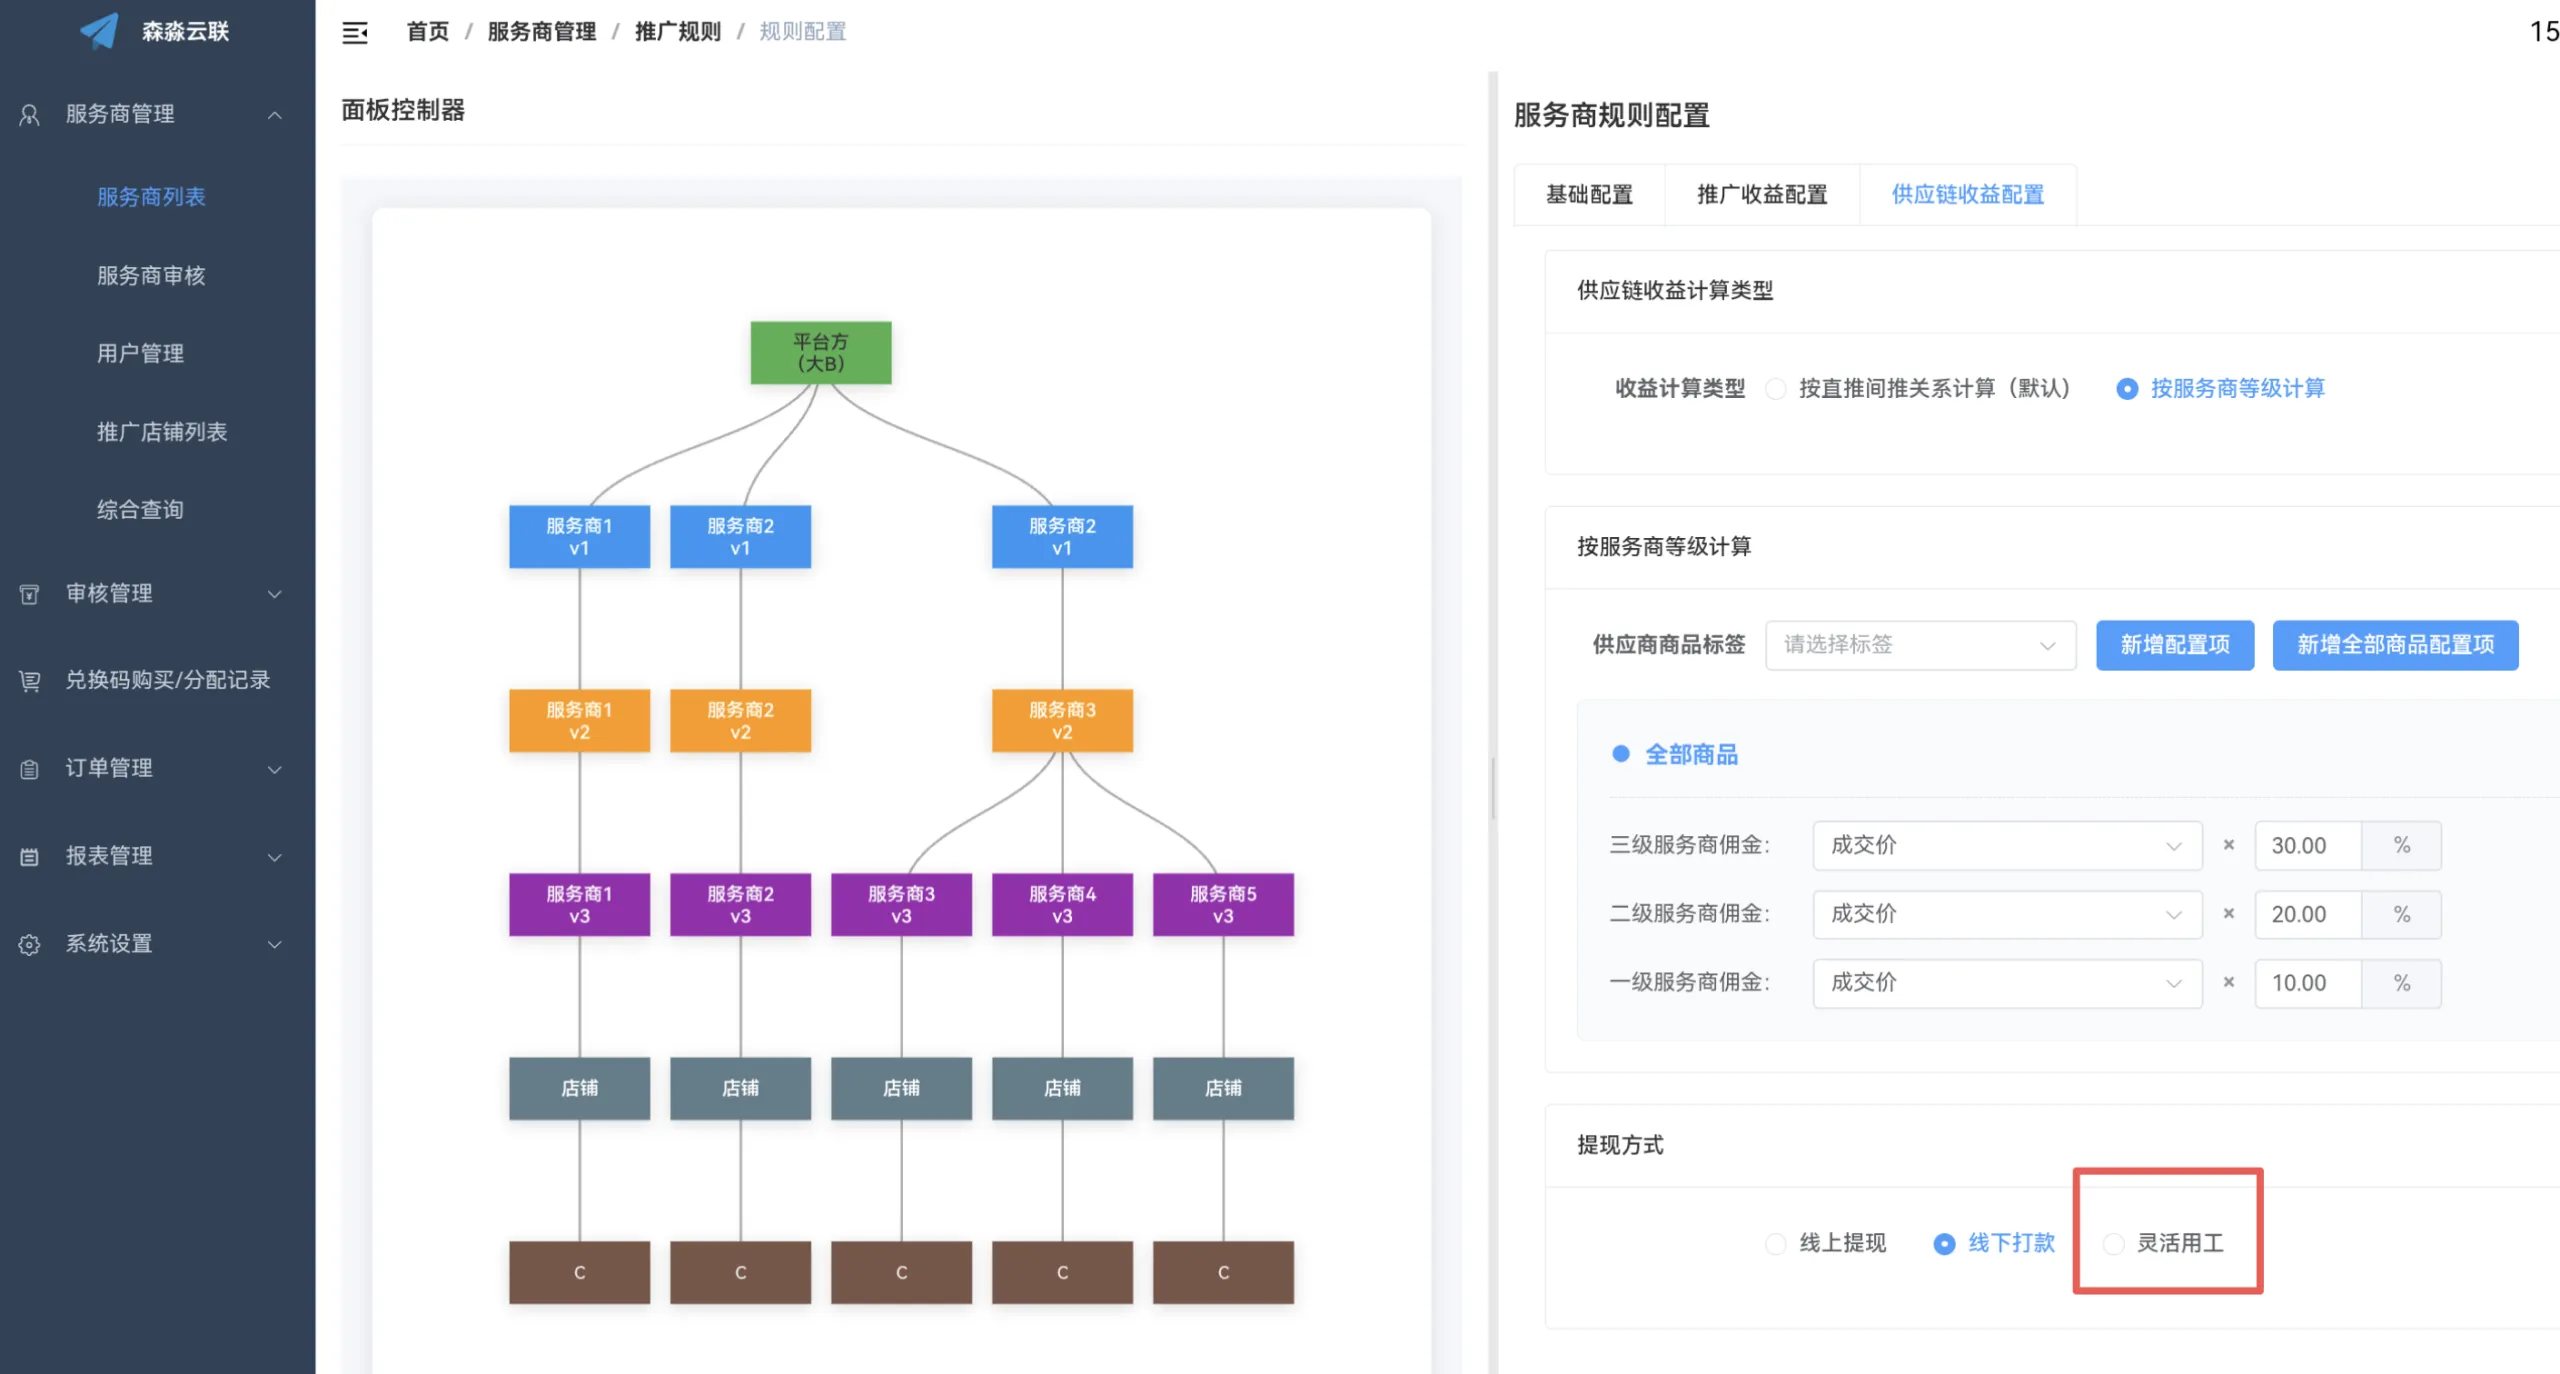Select the 灵活用工 radio option

tap(2112, 1243)
